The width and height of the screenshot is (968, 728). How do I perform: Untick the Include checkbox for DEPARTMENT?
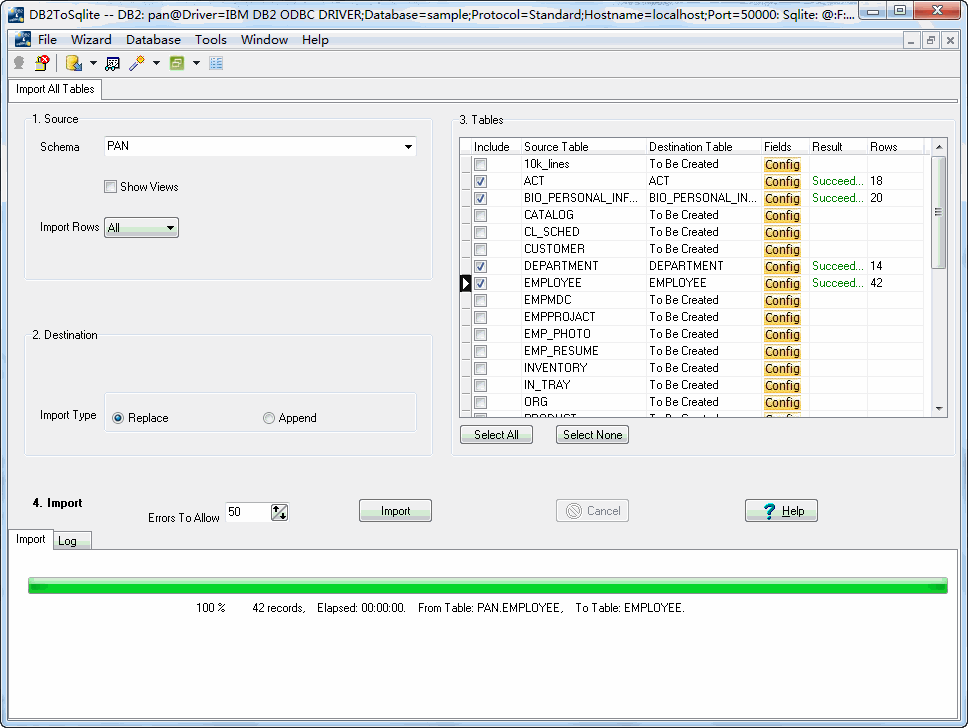pos(480,266)
